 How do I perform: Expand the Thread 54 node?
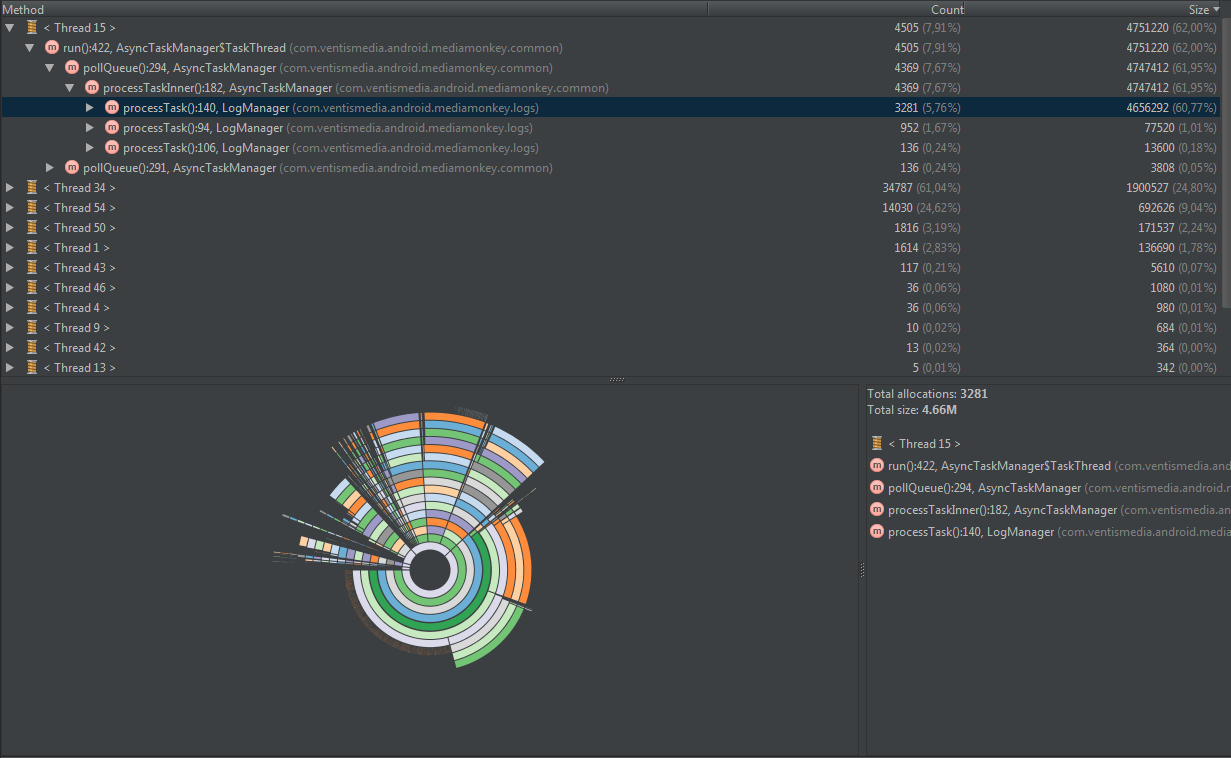coord(10,208)
